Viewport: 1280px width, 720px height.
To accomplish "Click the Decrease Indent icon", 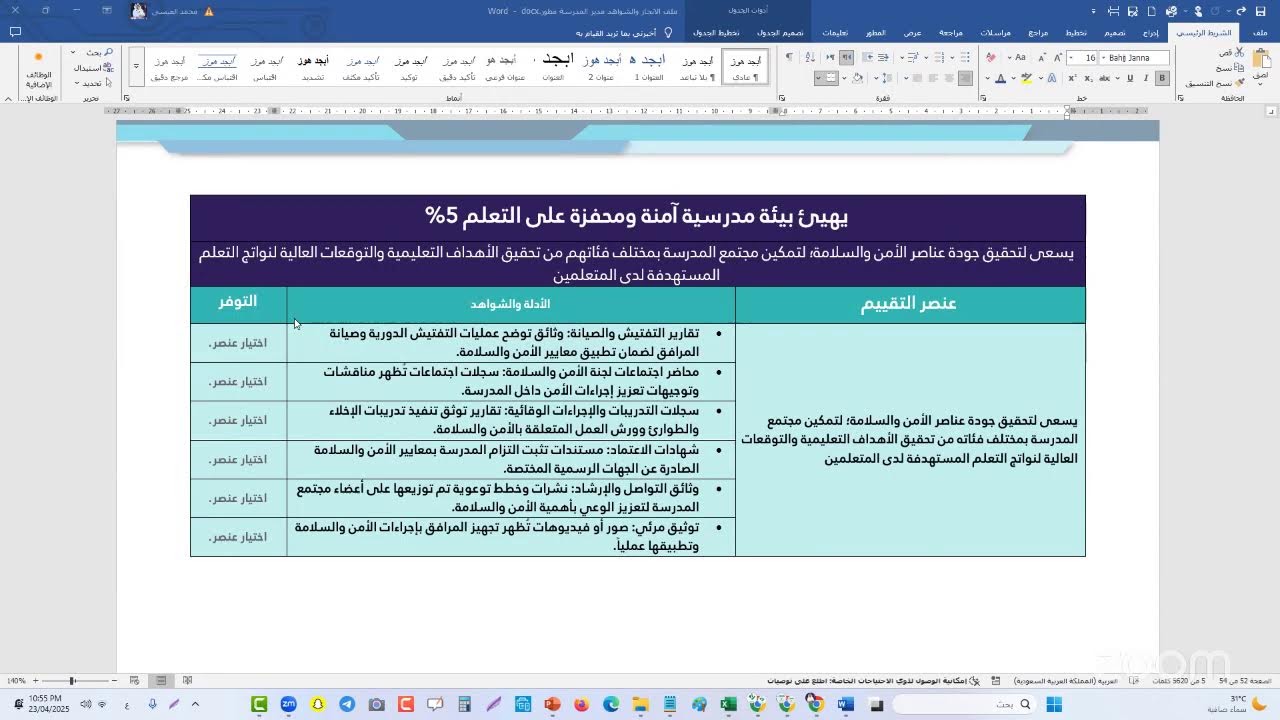I will [883, 58].
